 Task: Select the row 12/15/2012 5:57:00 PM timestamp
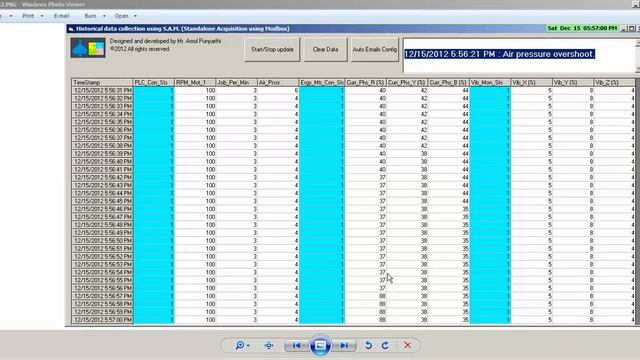pyautogui.click(x=102, y=320)
